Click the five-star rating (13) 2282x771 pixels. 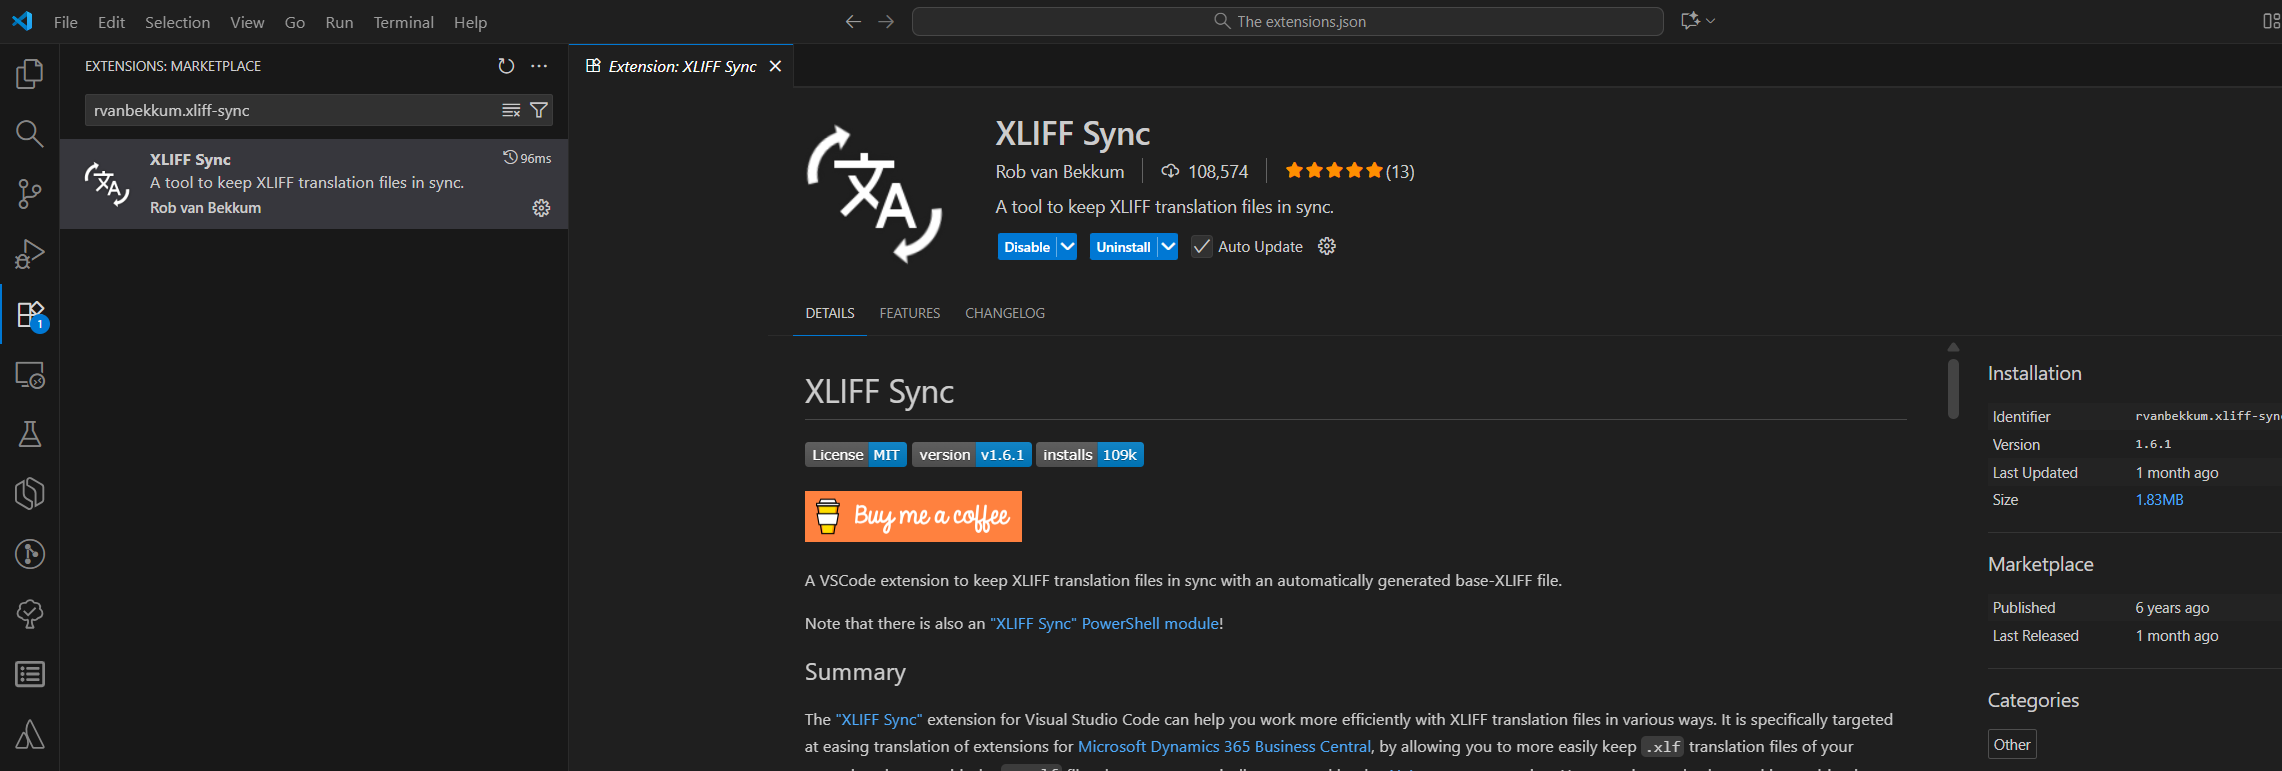point(1349,171)
